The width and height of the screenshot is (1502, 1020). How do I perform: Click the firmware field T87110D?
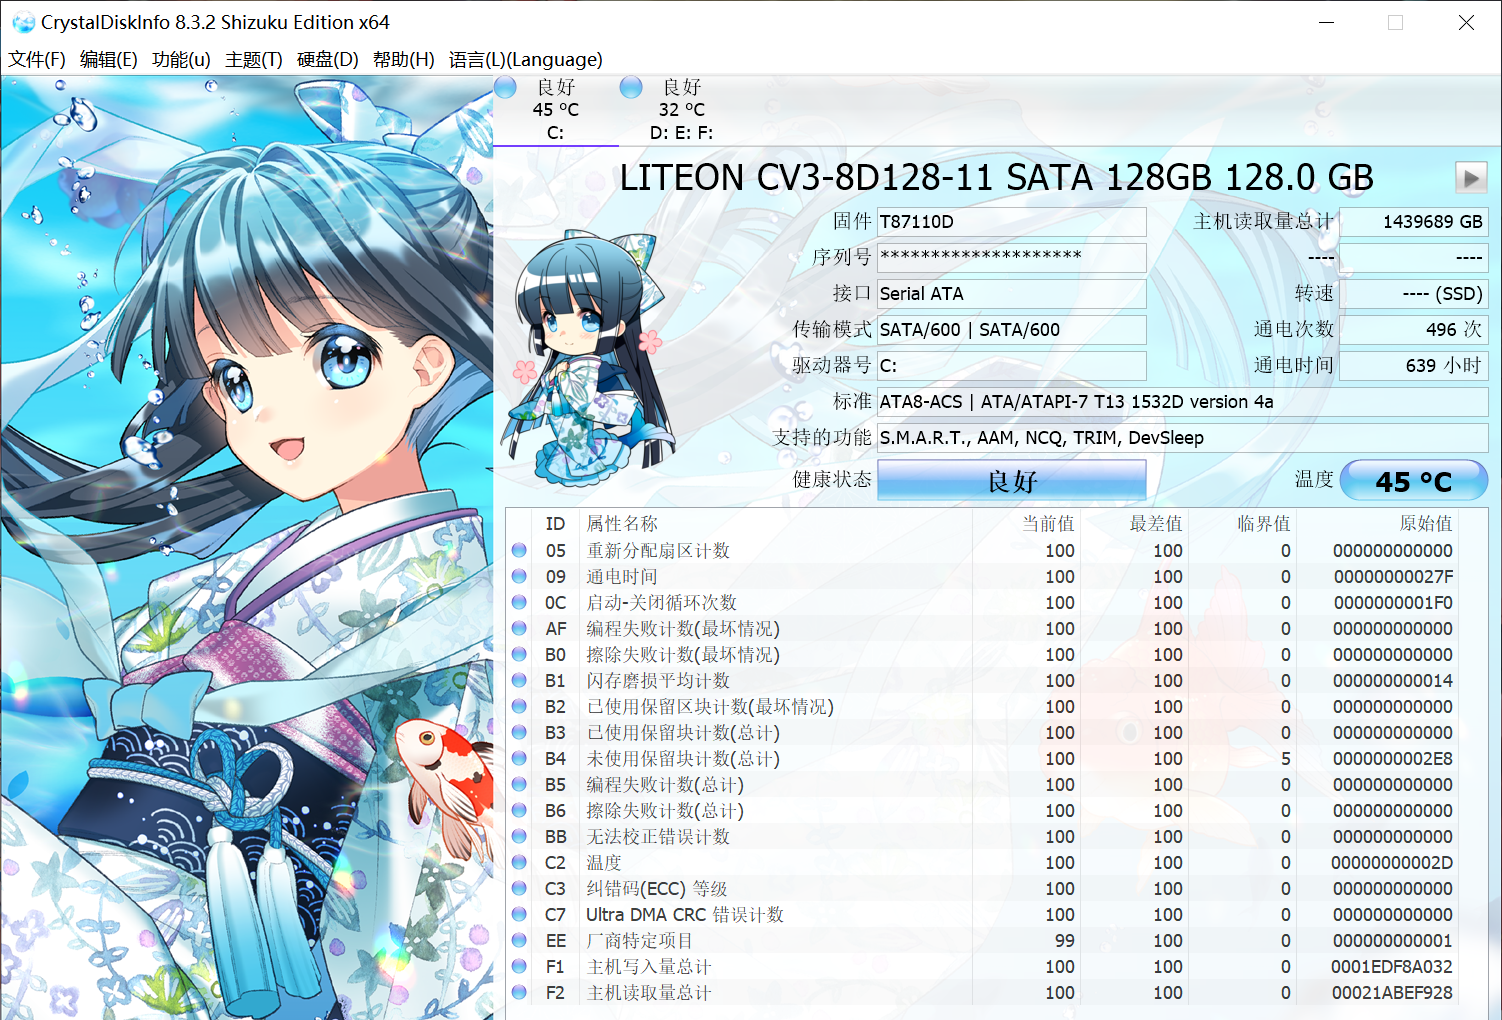[1011, 222]
